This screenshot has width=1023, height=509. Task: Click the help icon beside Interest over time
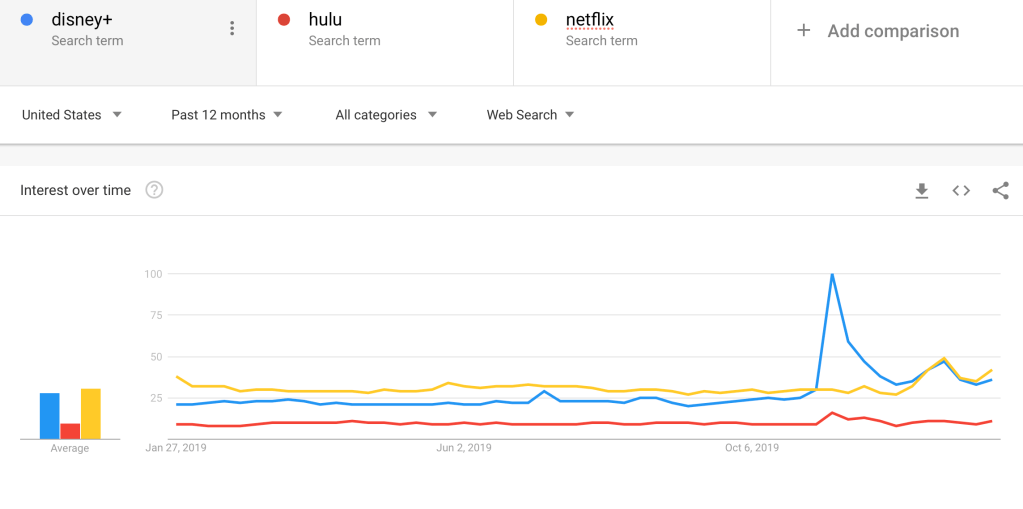point(154,190)
